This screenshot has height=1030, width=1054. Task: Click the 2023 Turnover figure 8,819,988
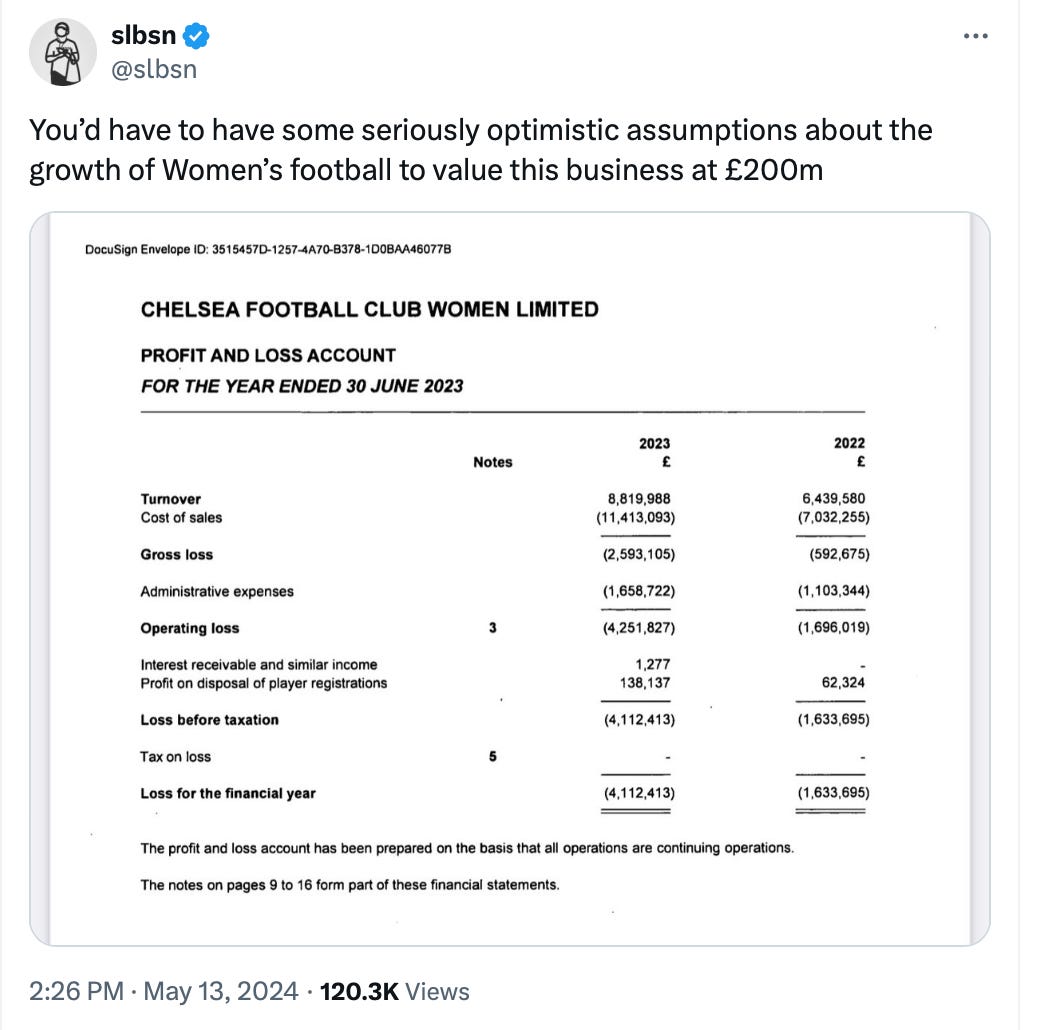pyautogui.click(x=639, y=498)
